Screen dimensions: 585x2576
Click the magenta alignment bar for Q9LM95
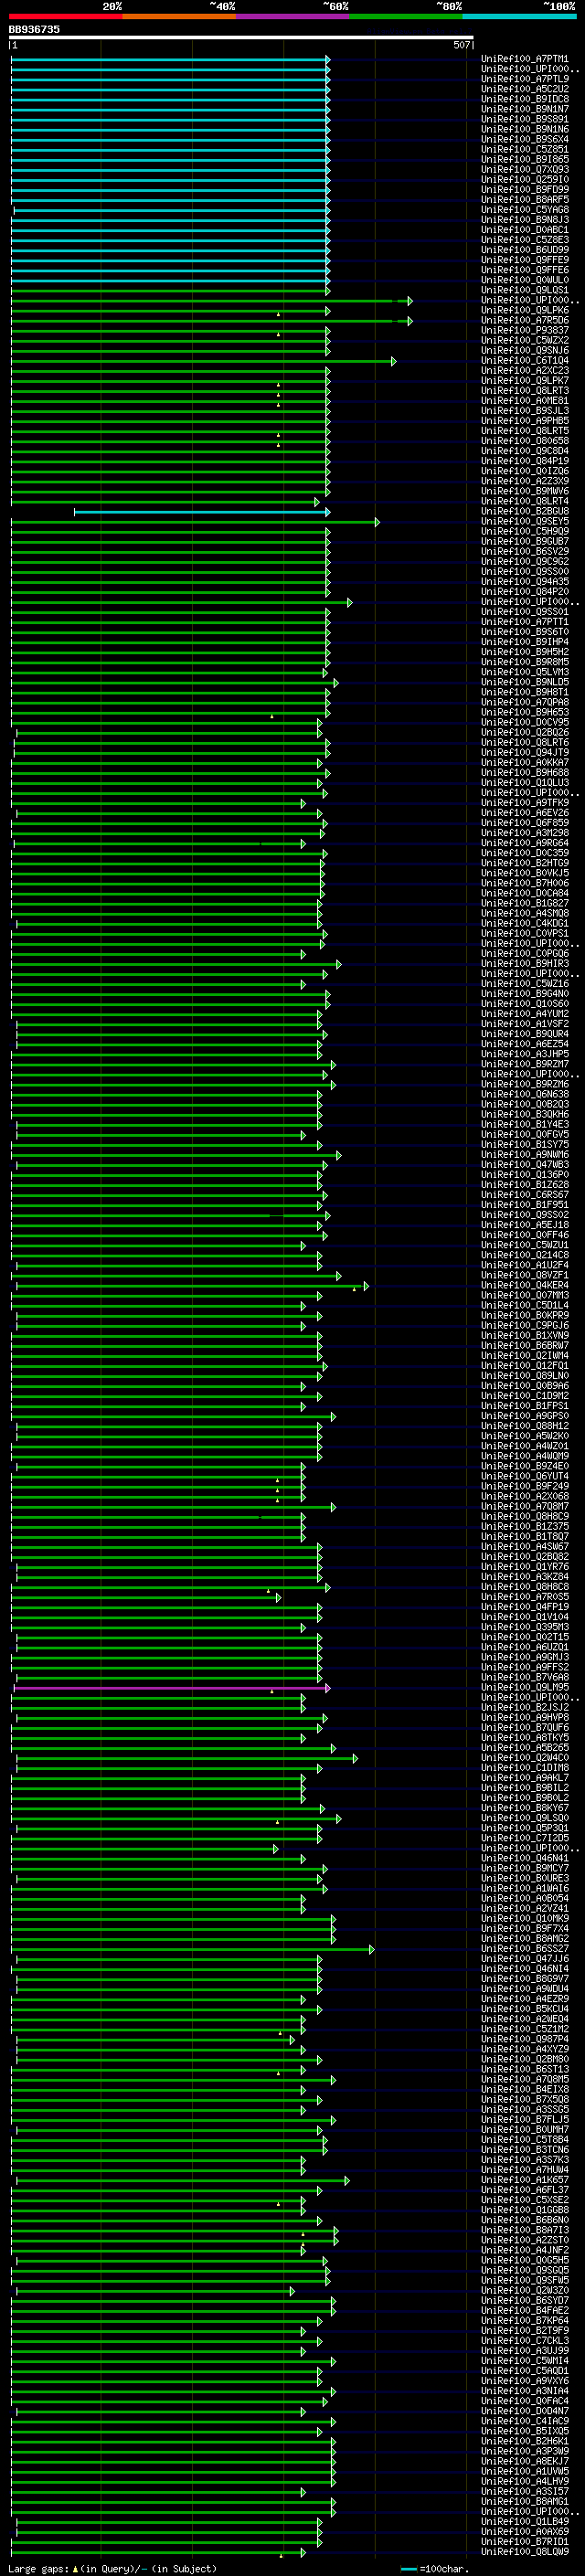pos(172,1688)
